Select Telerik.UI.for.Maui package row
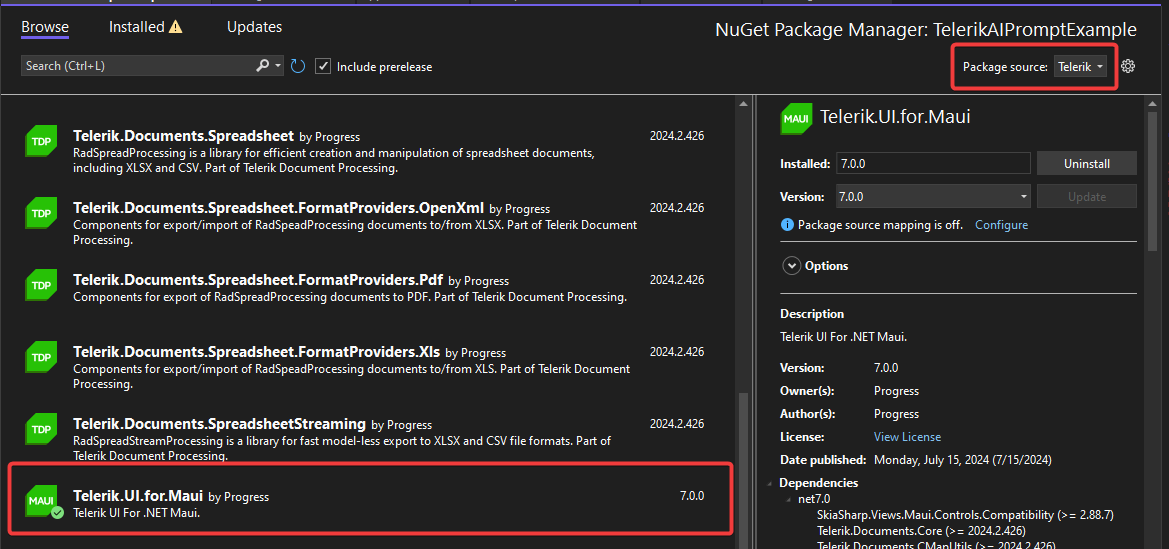The width and height of the screenshot is (1169, 549). [x=371, y=499]
